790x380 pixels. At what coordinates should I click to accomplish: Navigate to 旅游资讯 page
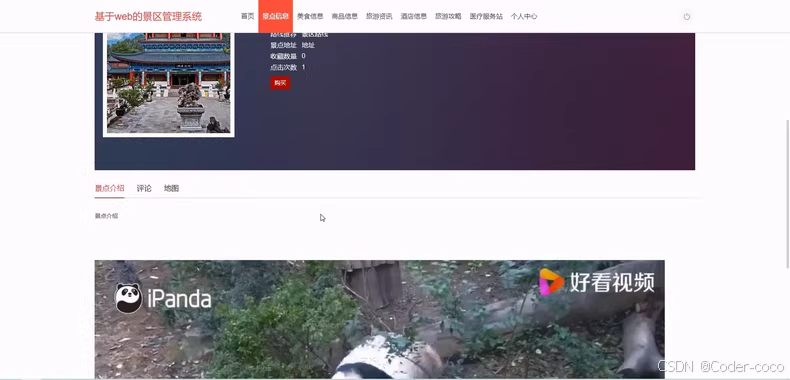[x=379, y=16]
